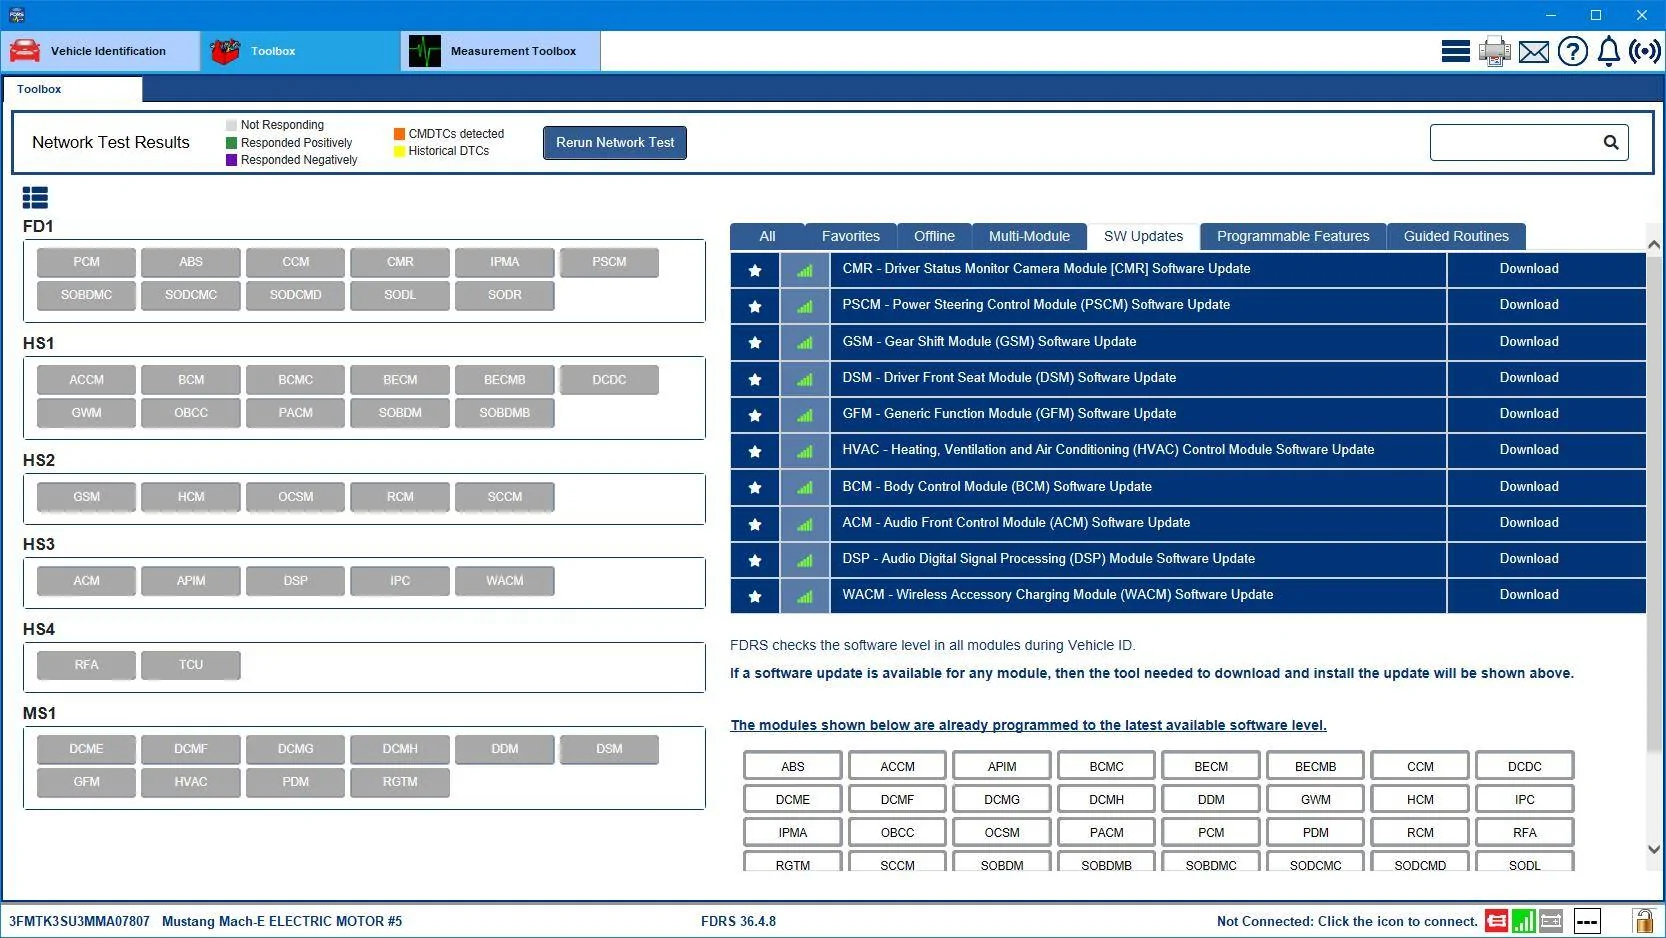Open the Guided Routines tab

pos(1456,236)
